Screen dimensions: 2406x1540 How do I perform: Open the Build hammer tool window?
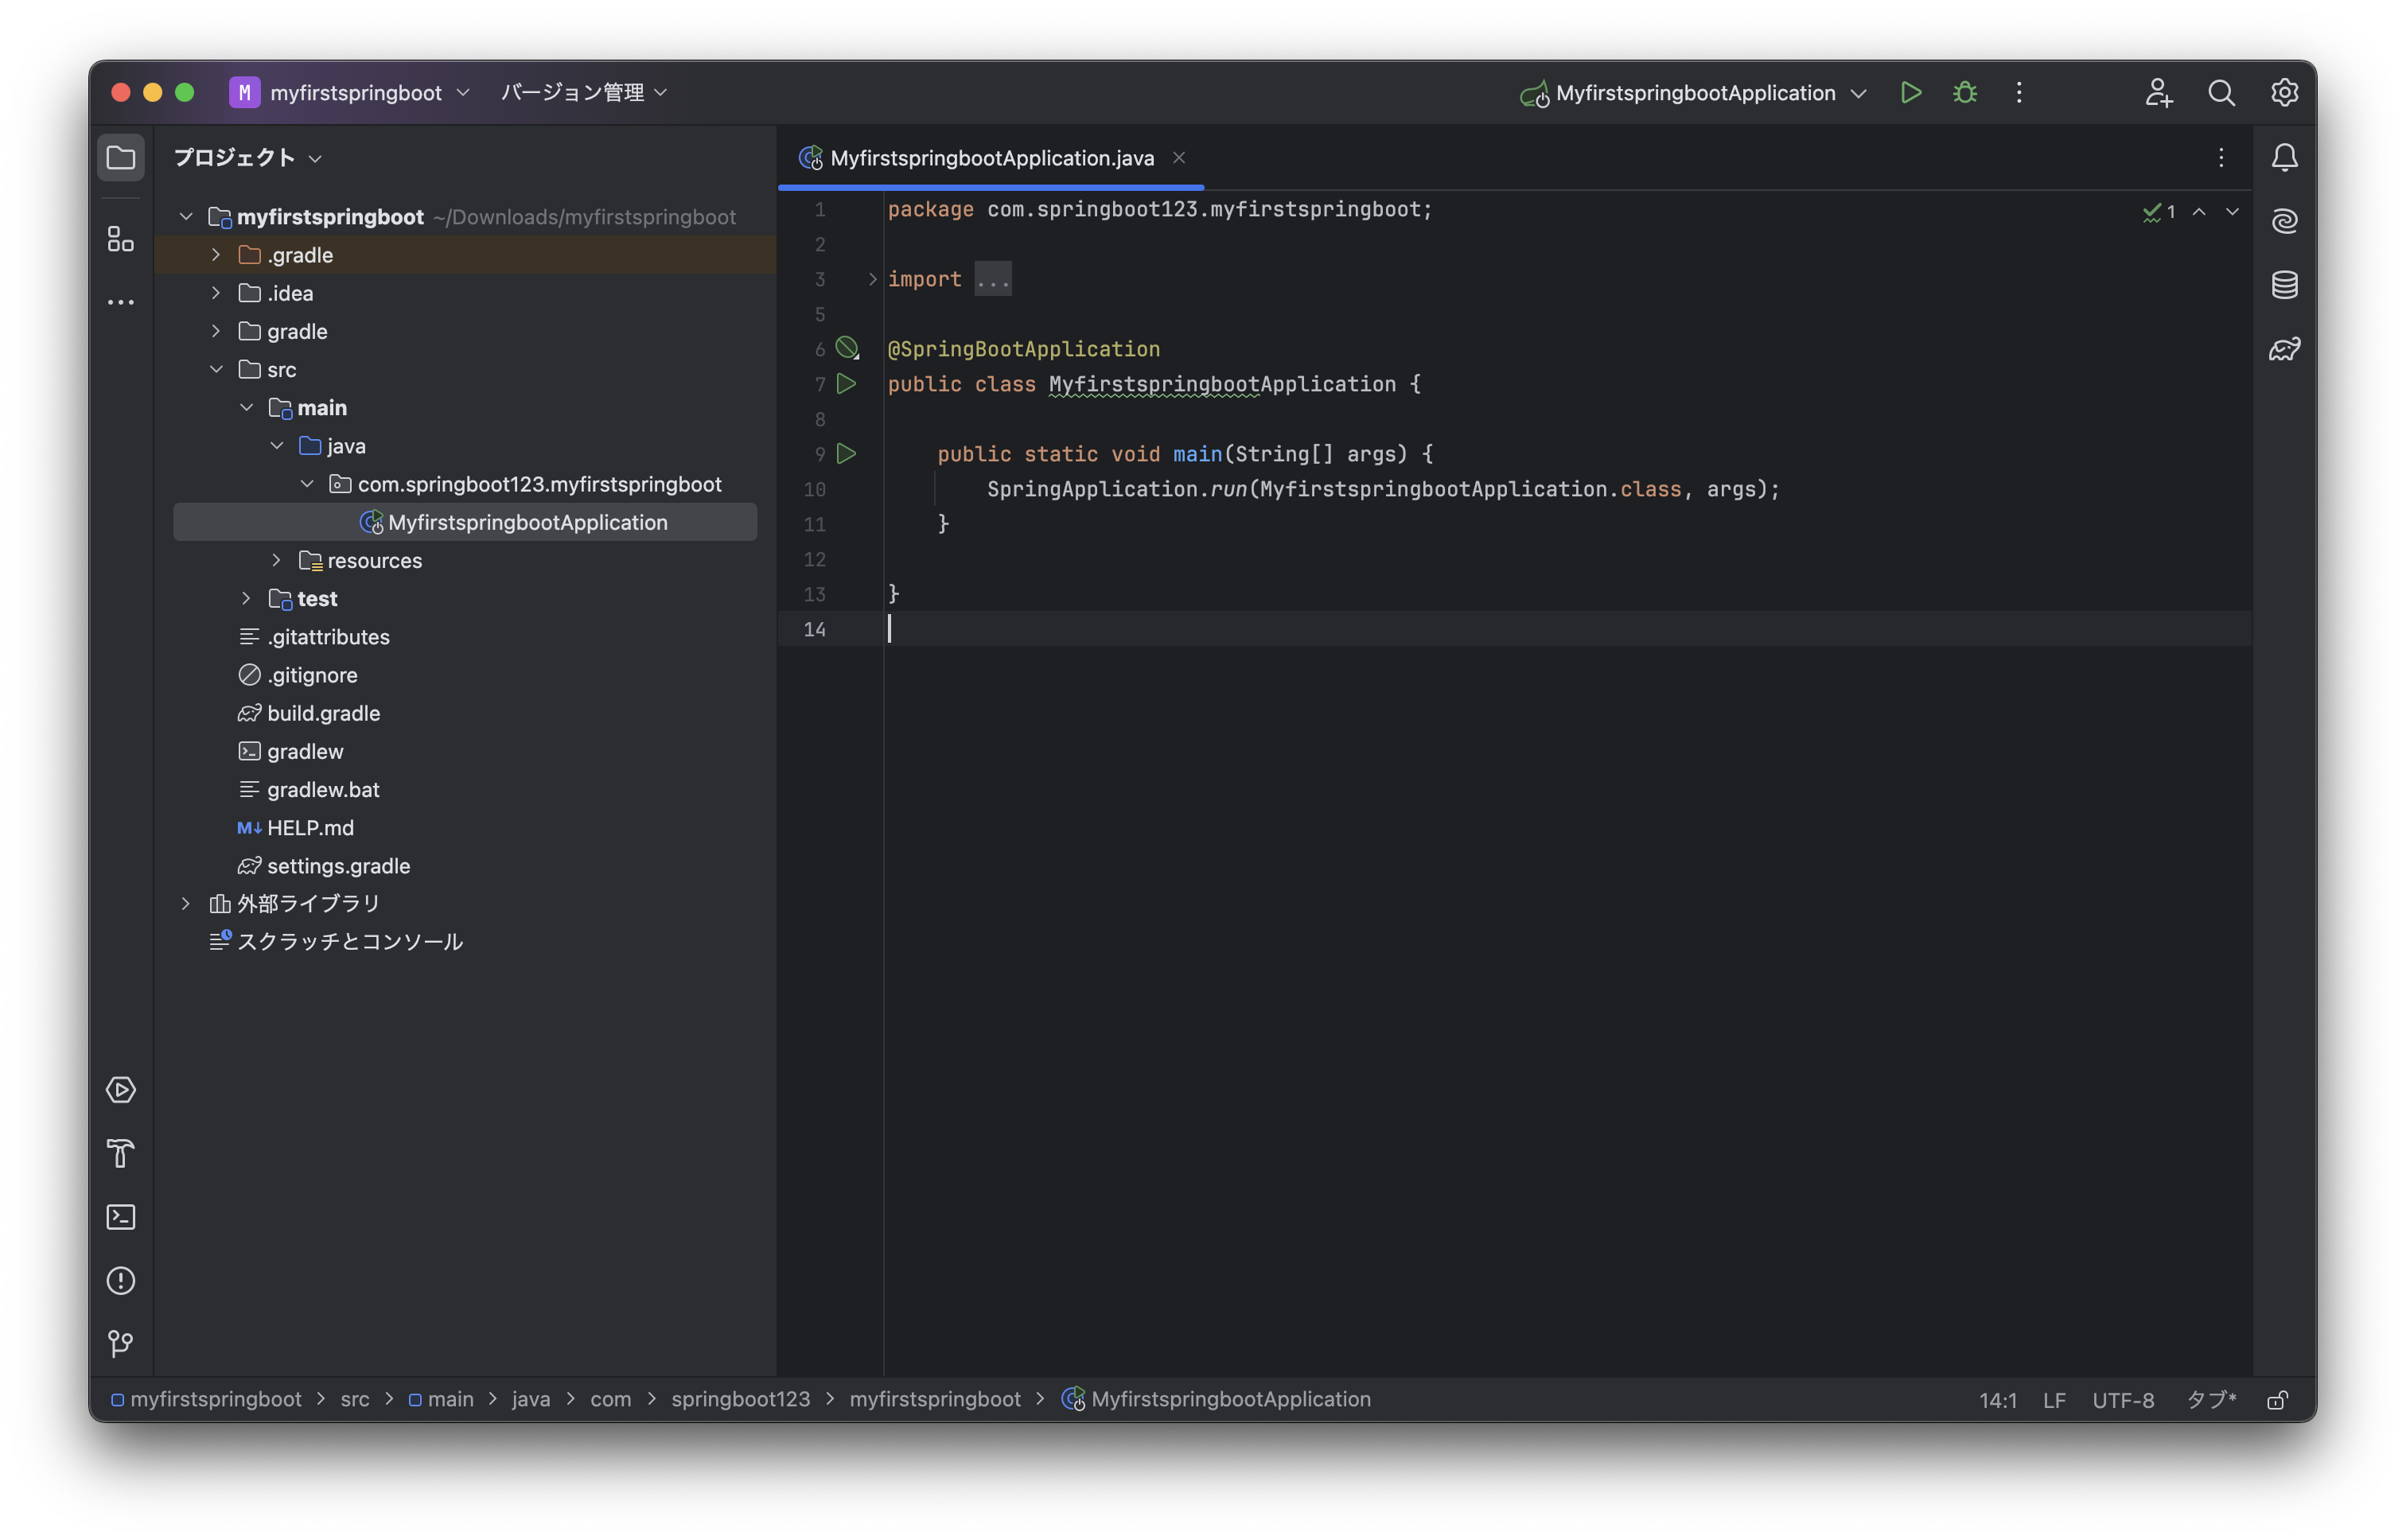pos(121,1153)
